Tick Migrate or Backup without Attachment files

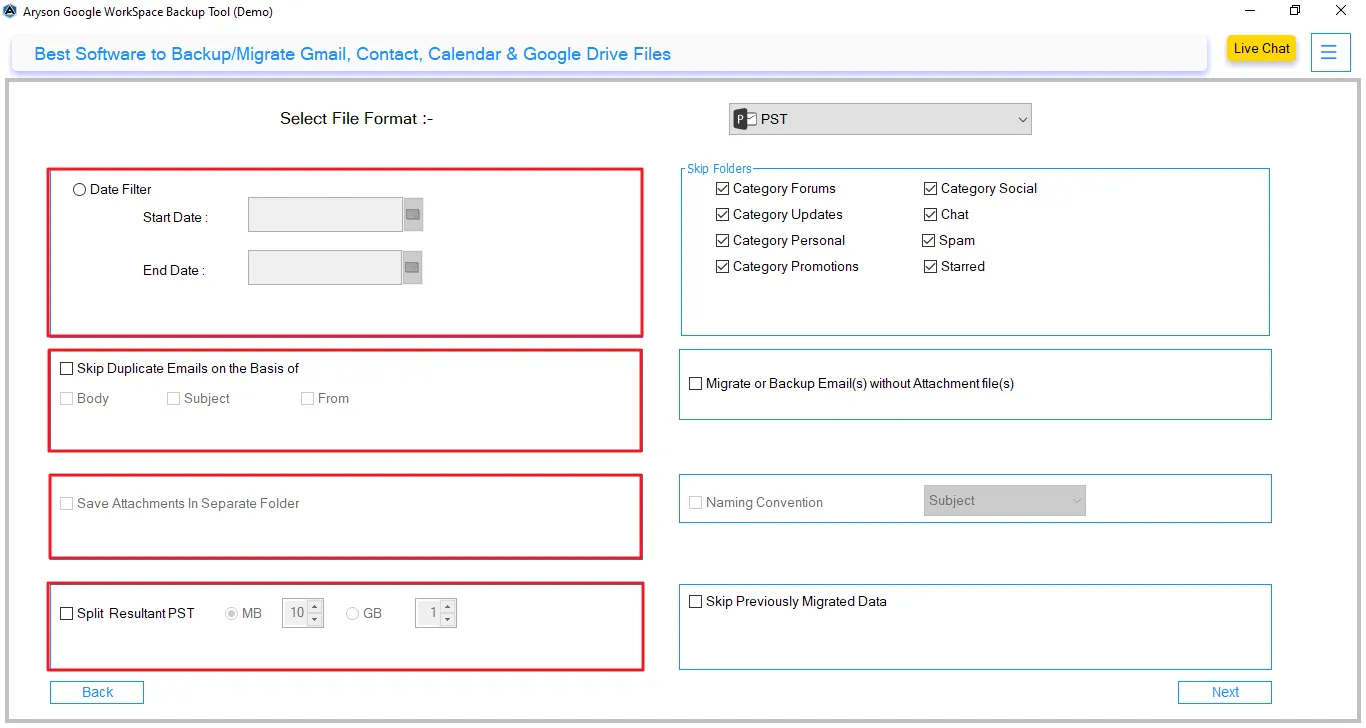tap(696, 384)
